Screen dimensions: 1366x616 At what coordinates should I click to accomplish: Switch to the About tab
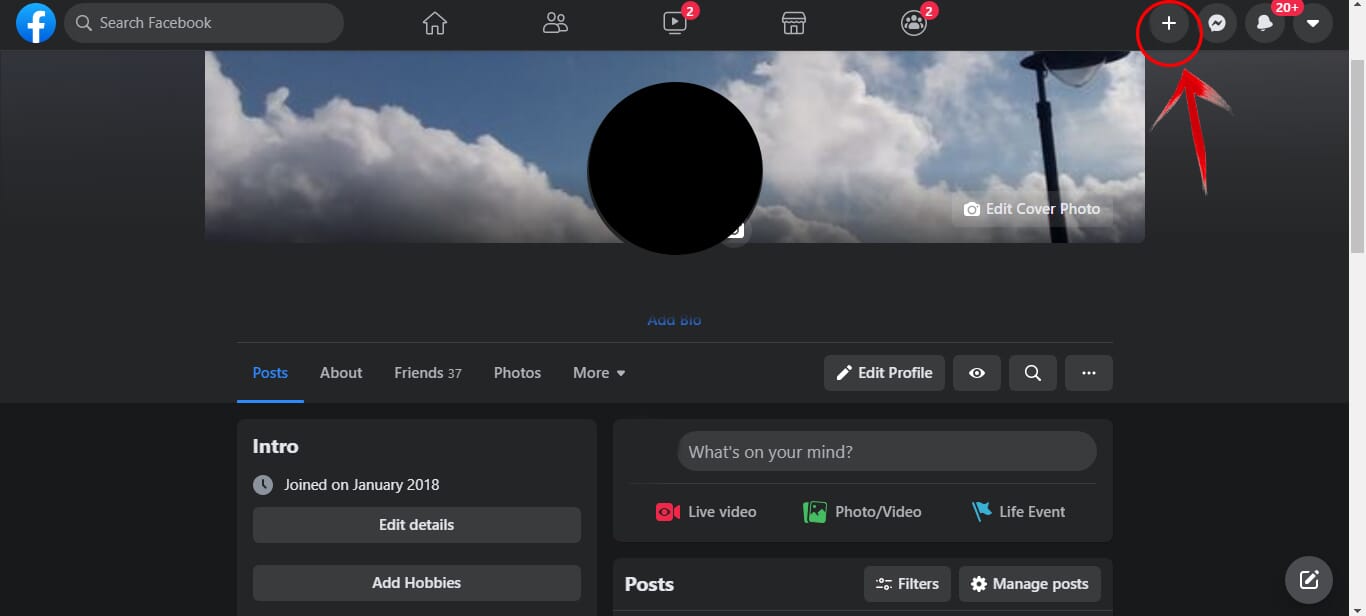pos(341,373)
